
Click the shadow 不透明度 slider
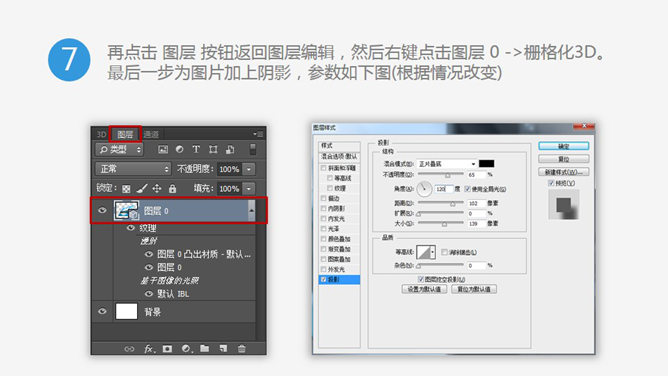441,175
